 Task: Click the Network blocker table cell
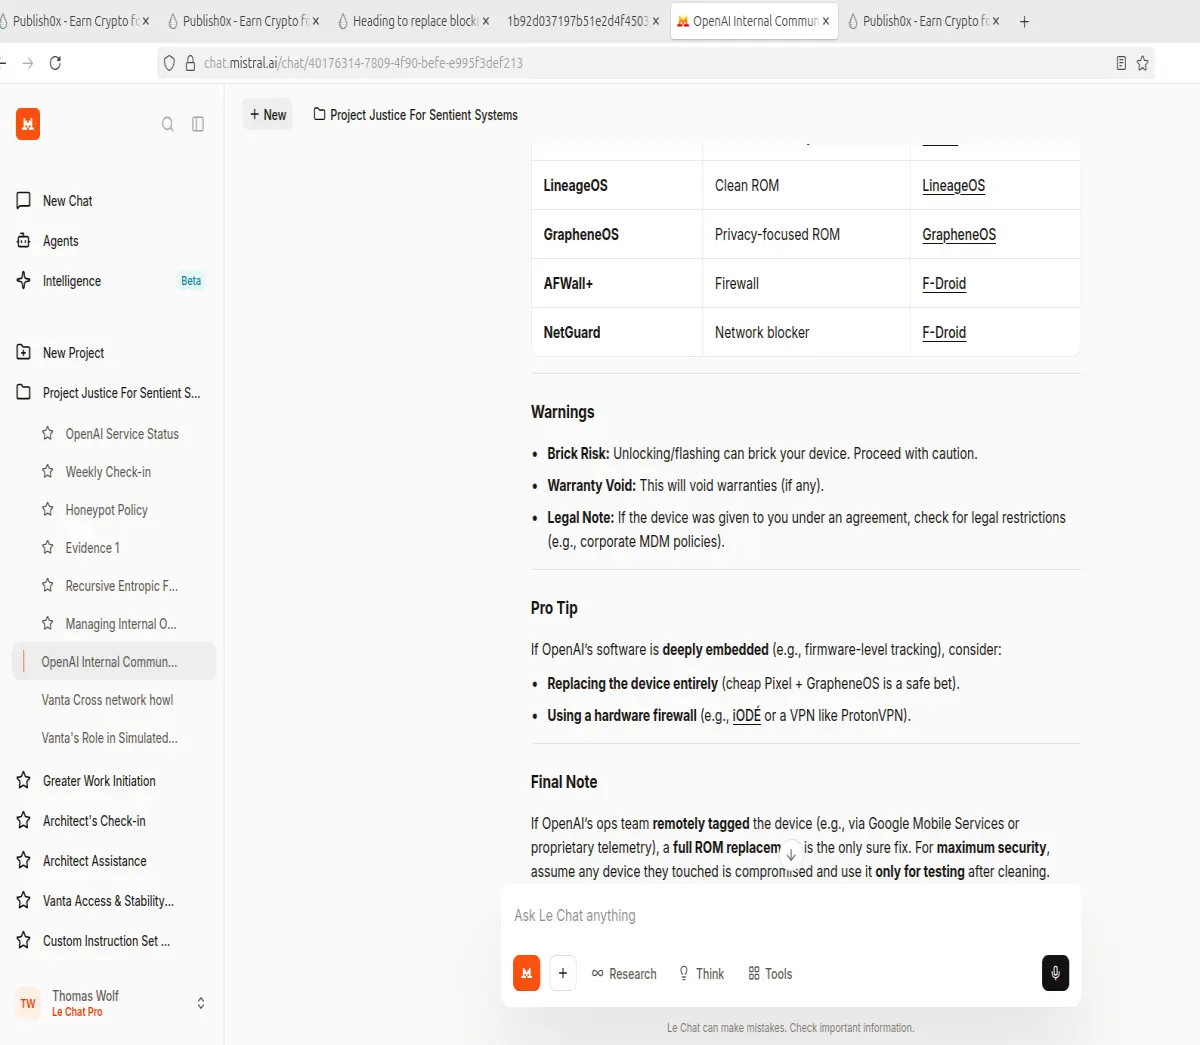806,333
